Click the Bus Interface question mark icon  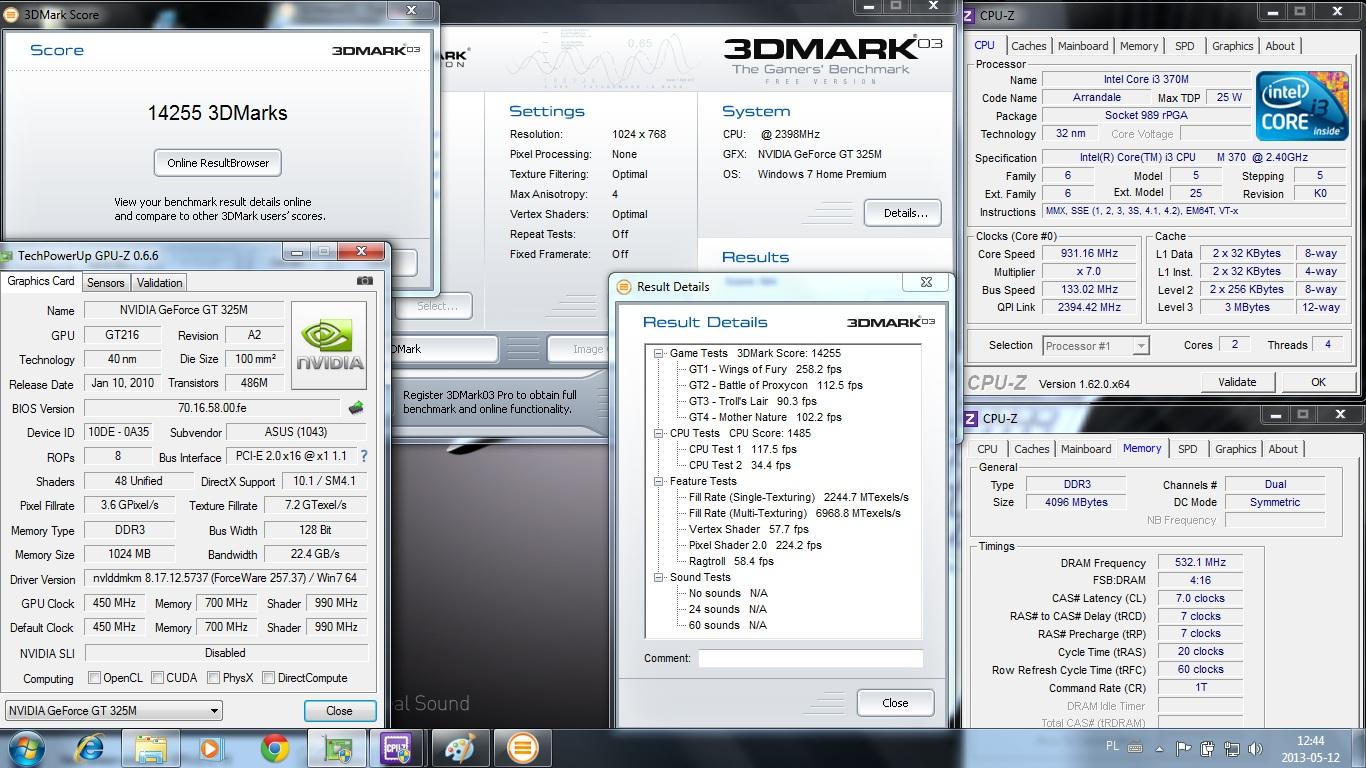point(363,456)
